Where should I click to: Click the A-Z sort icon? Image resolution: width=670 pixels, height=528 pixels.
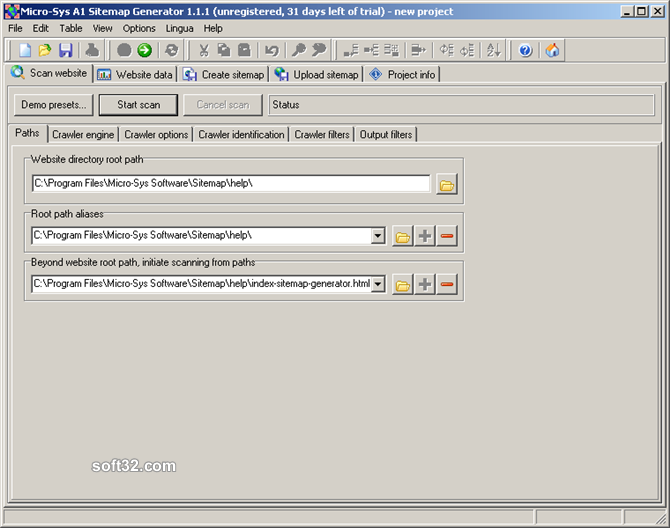coord(494,50)
